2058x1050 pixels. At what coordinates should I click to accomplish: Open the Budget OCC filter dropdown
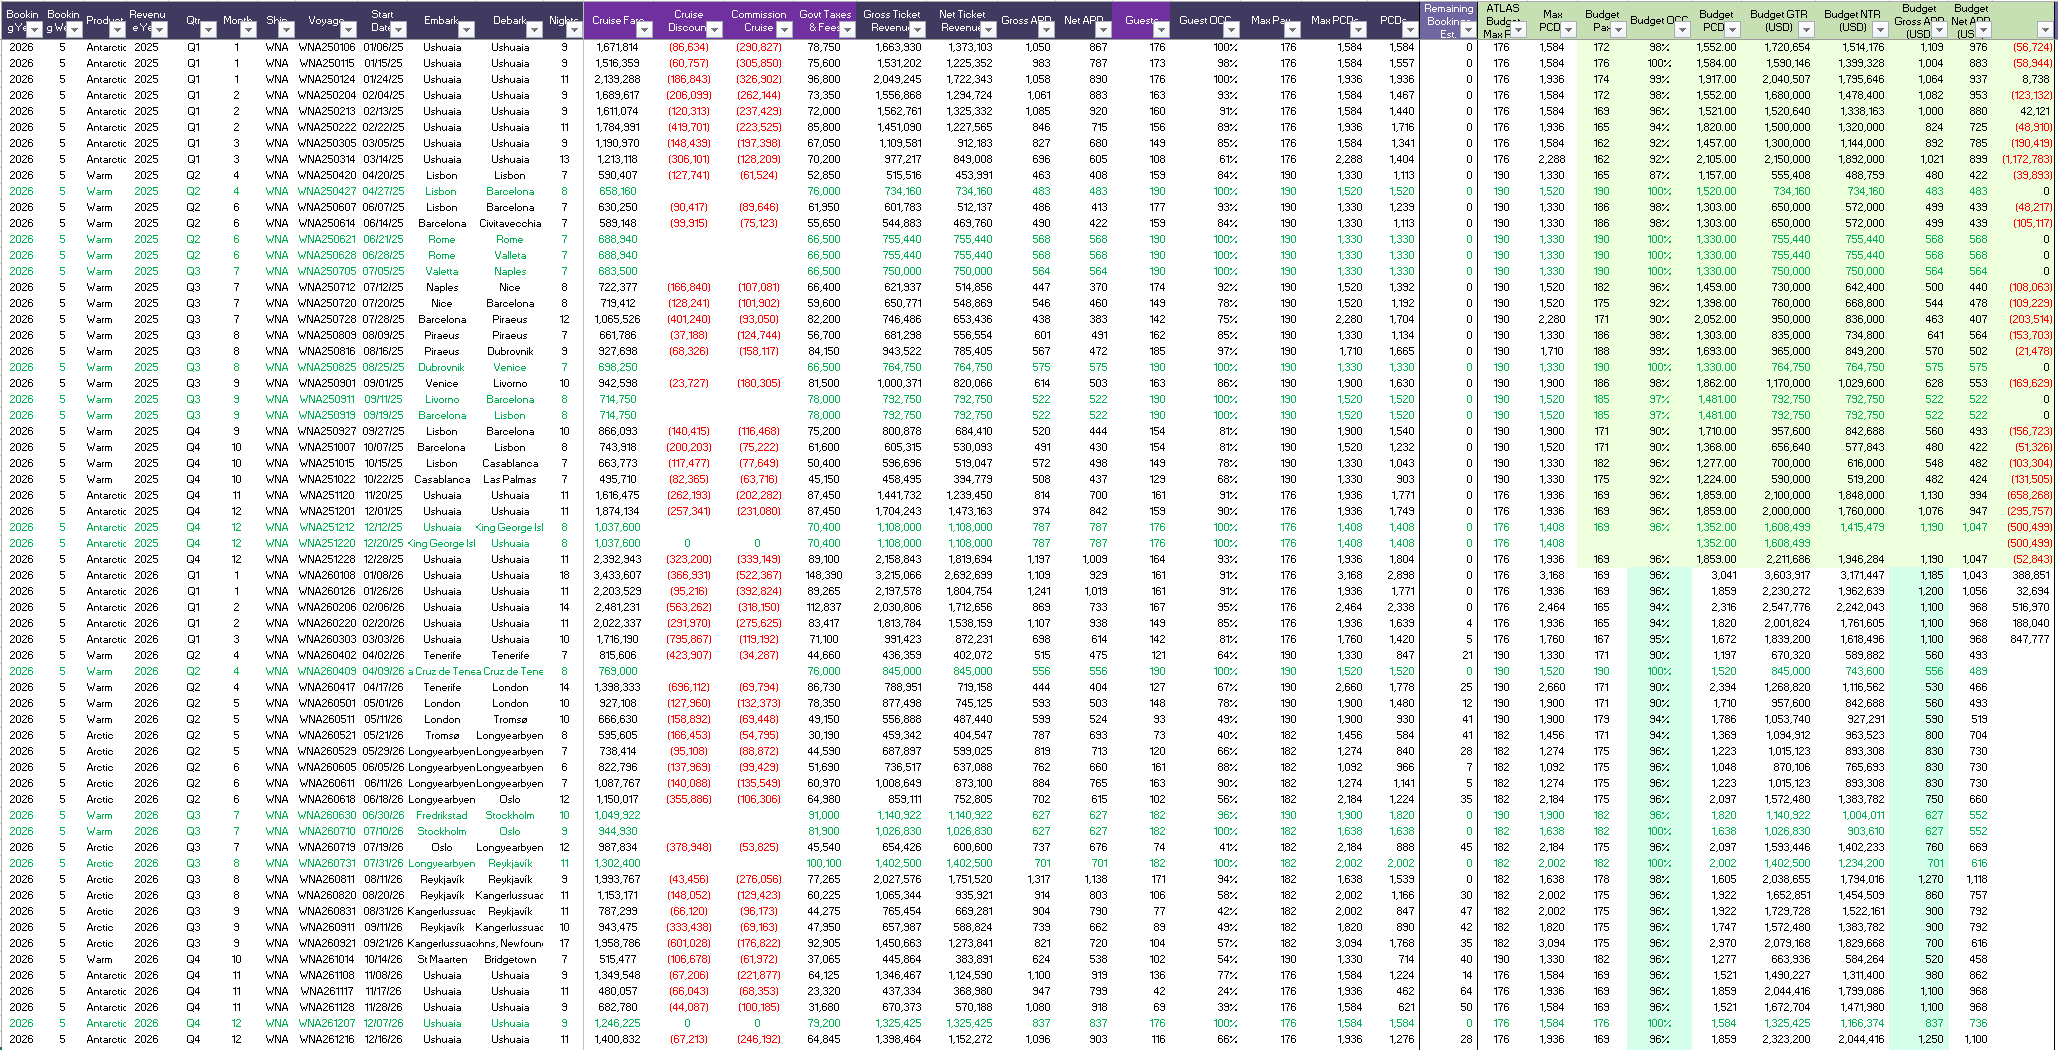1682,30
